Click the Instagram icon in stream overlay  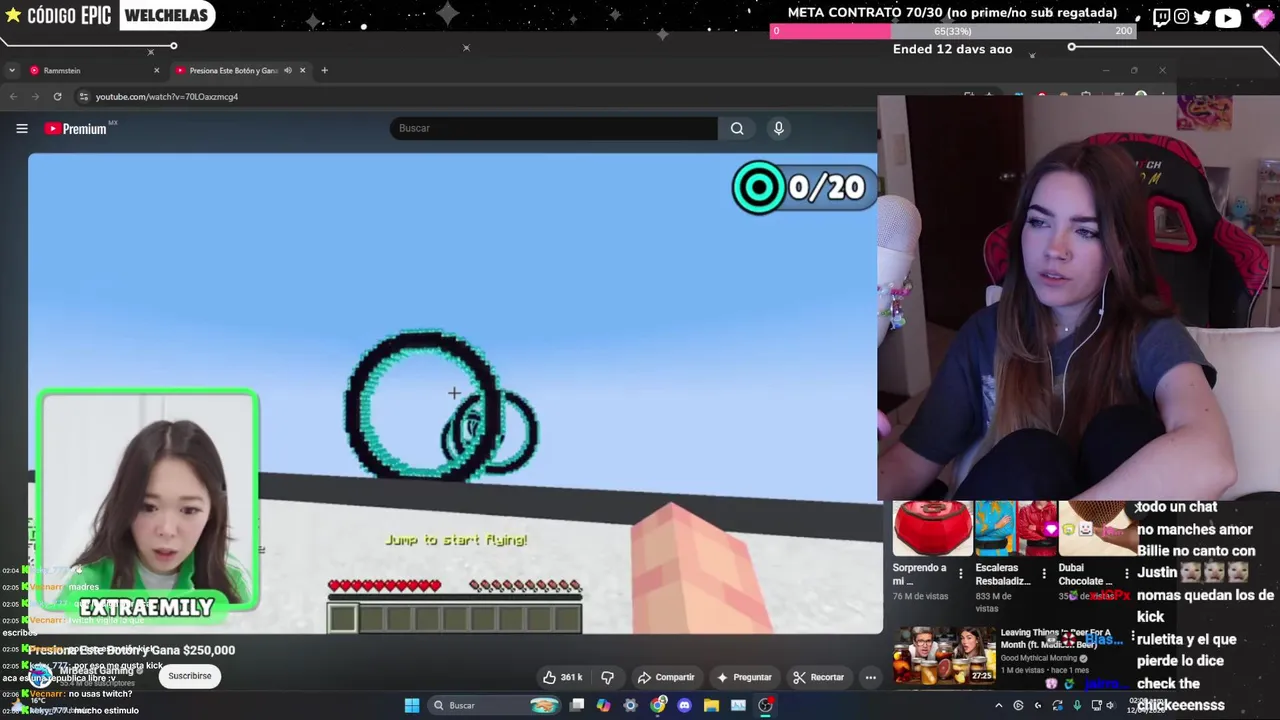(1182, 17)
